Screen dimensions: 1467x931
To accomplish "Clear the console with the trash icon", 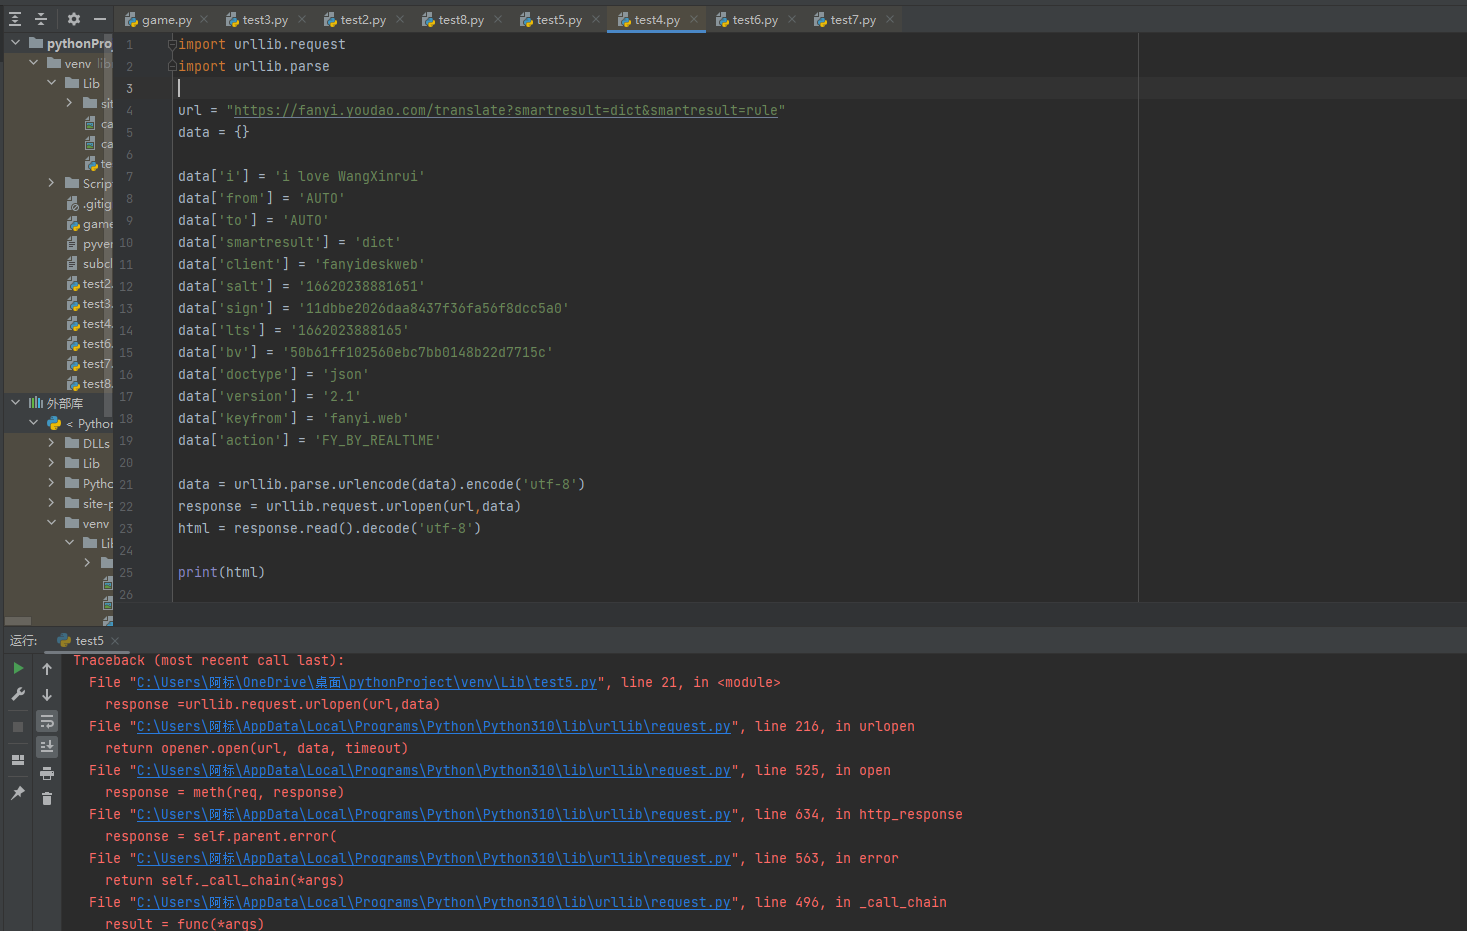I will [47, 798].
